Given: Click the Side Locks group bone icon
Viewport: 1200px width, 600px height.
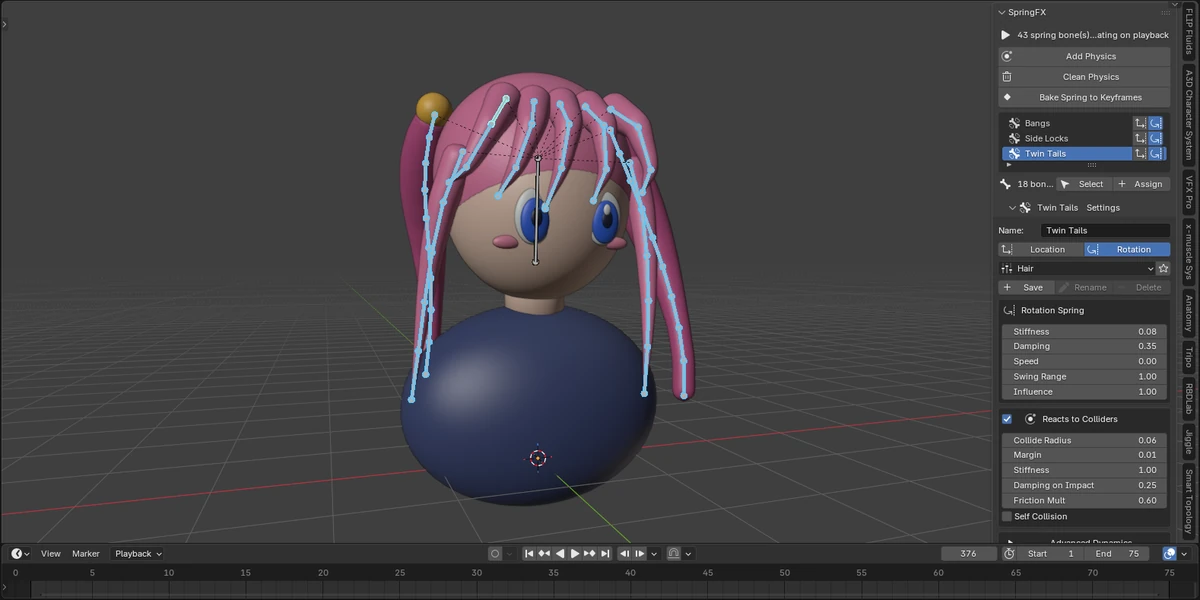Looking at the screenshot, I should coord(1014,138).
